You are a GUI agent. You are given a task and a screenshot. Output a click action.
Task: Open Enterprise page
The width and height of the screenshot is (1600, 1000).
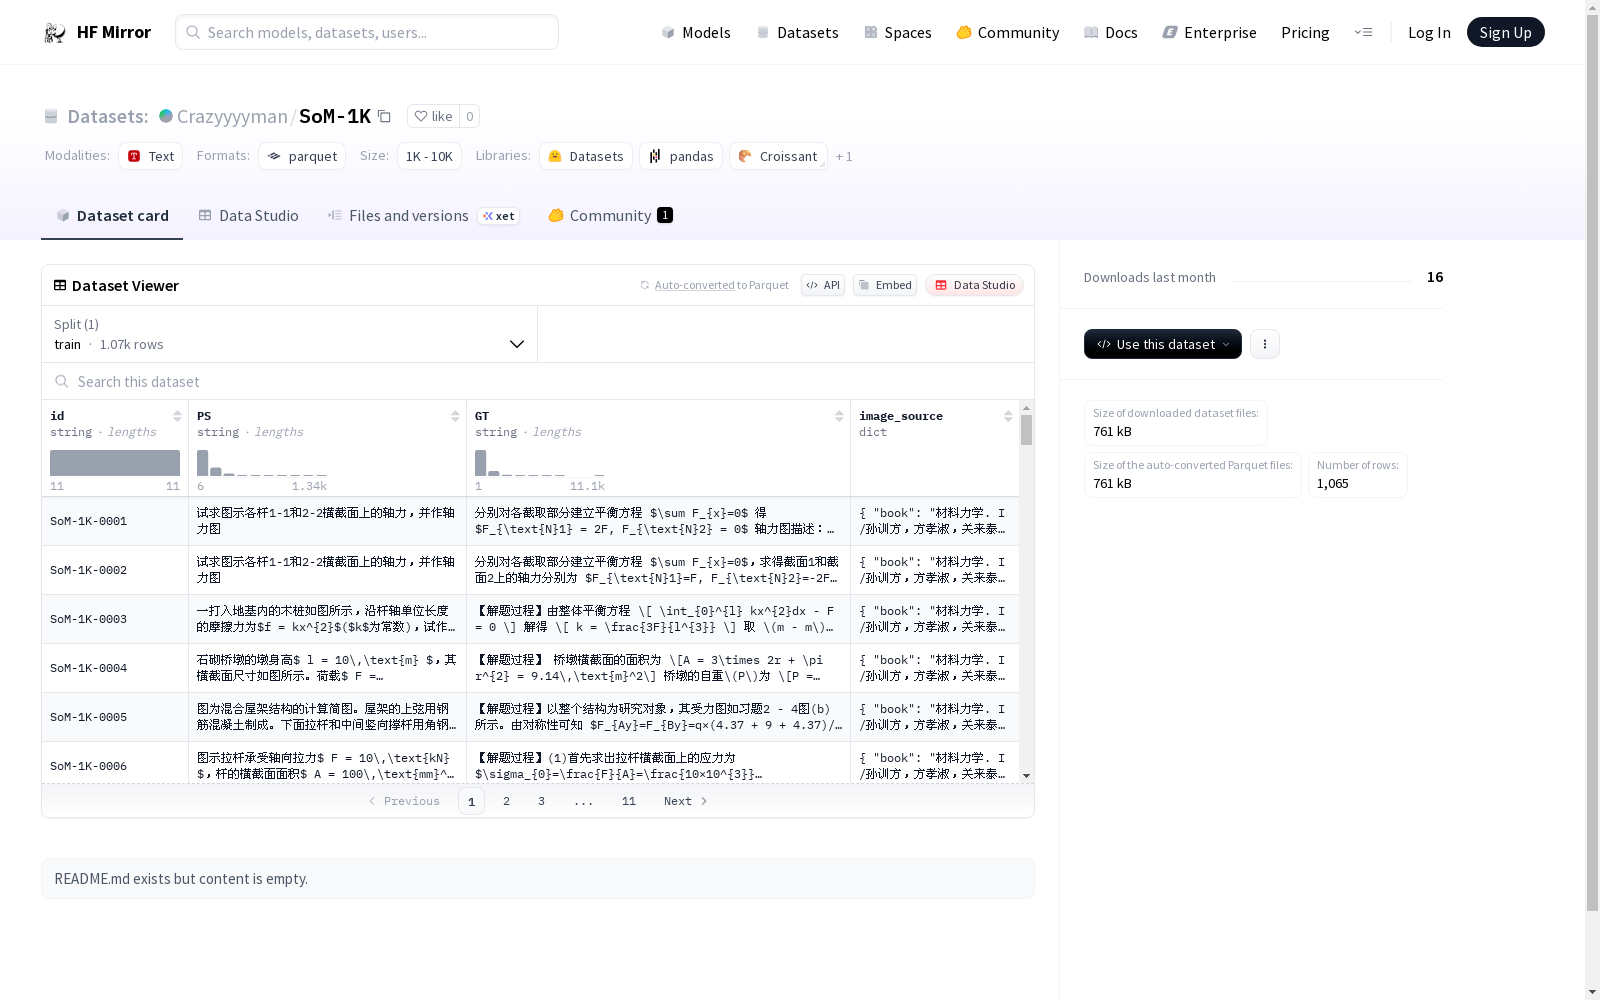(1209, 32)
